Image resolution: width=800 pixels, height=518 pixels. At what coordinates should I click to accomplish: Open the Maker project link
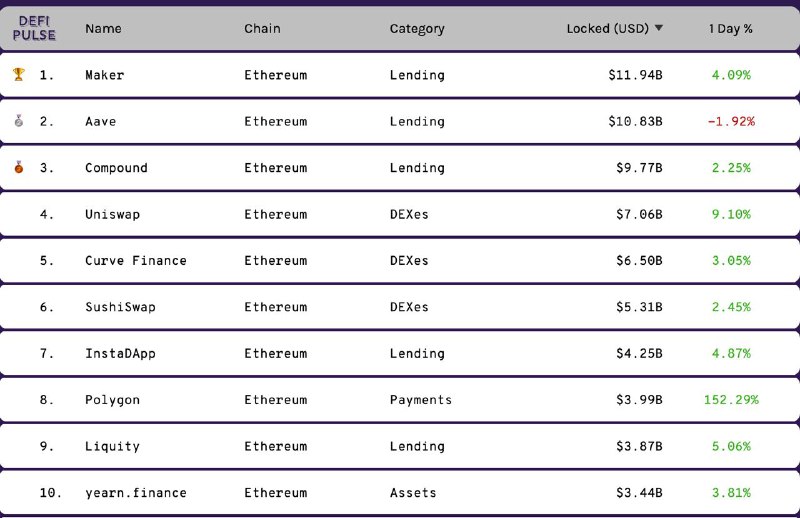point(105,75)
